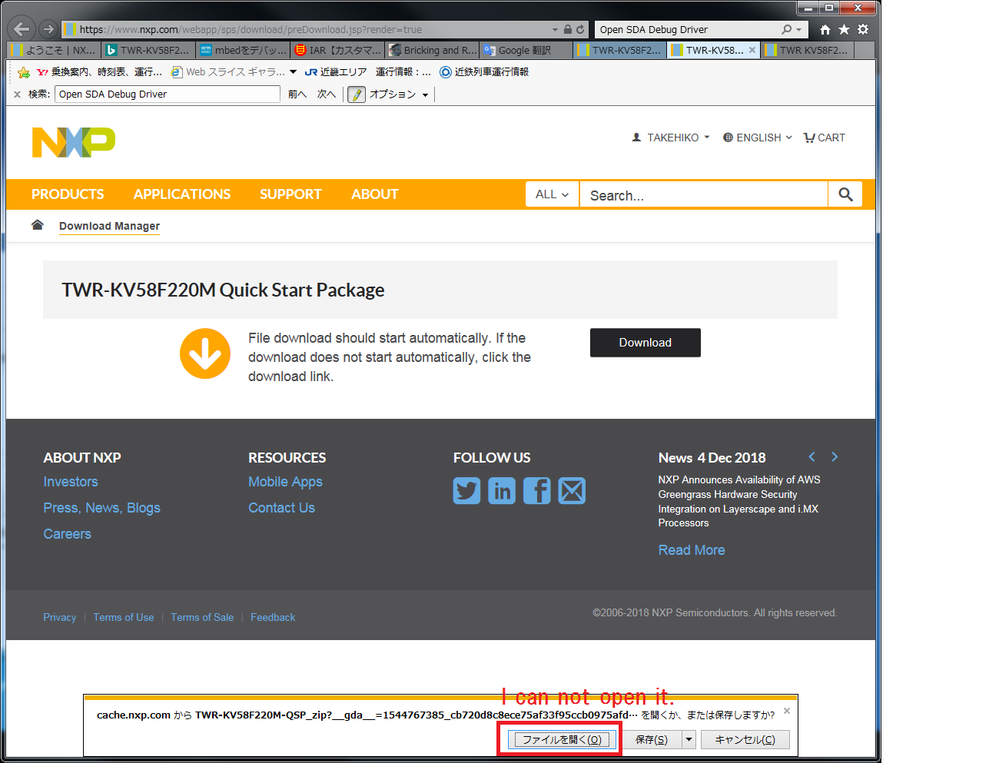Open browser Tools gear icon

point(863,29)
